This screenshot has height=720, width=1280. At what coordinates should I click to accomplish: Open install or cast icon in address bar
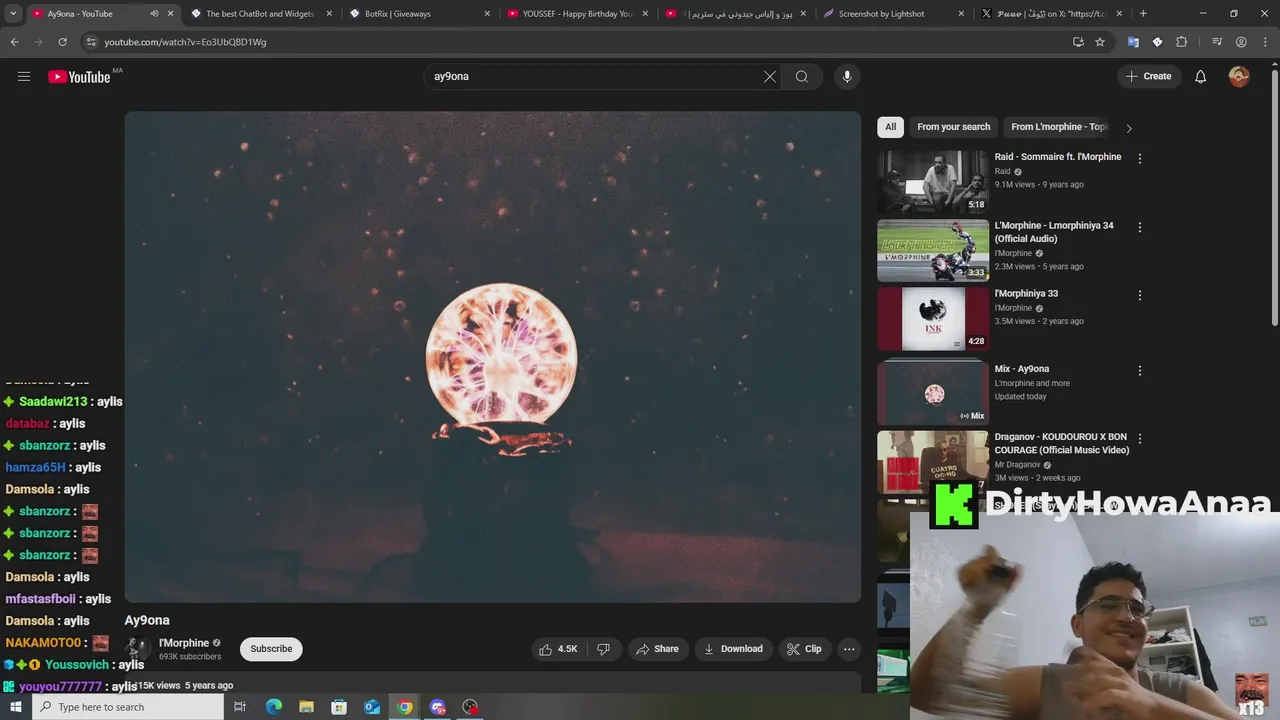coord(1078,42)
